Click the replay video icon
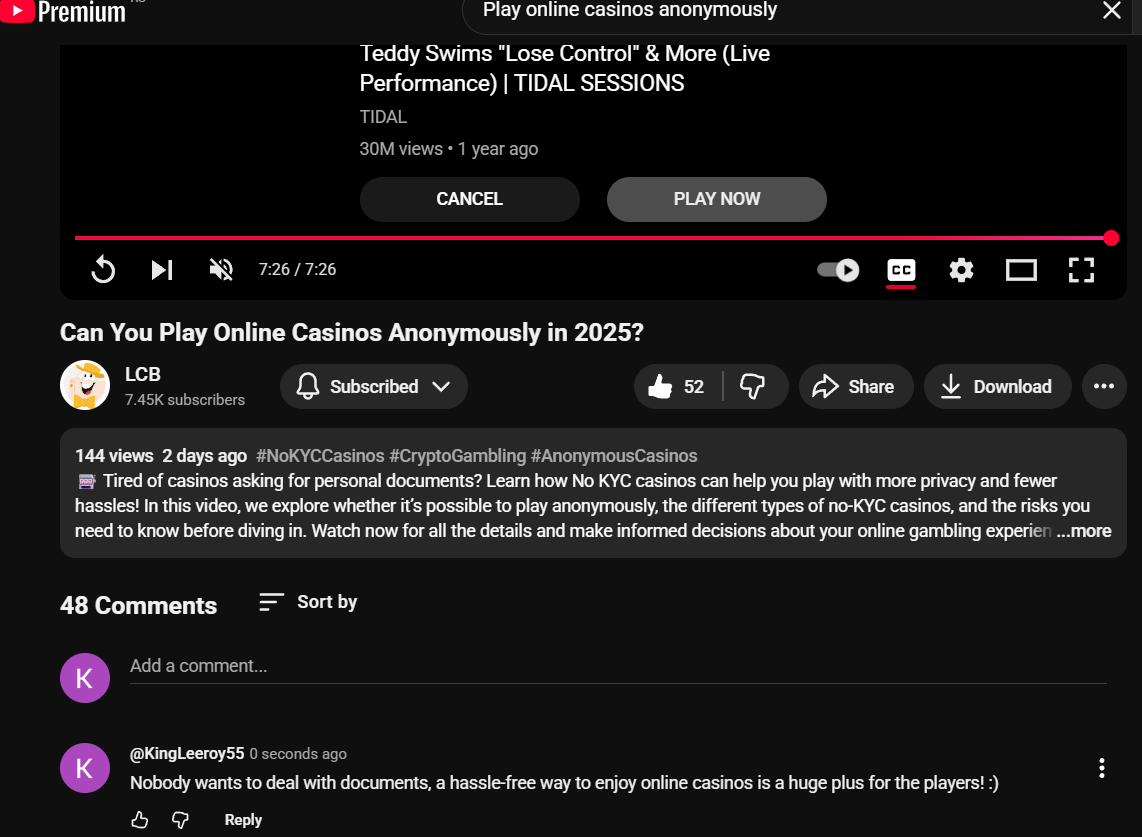 click(103, 270)
